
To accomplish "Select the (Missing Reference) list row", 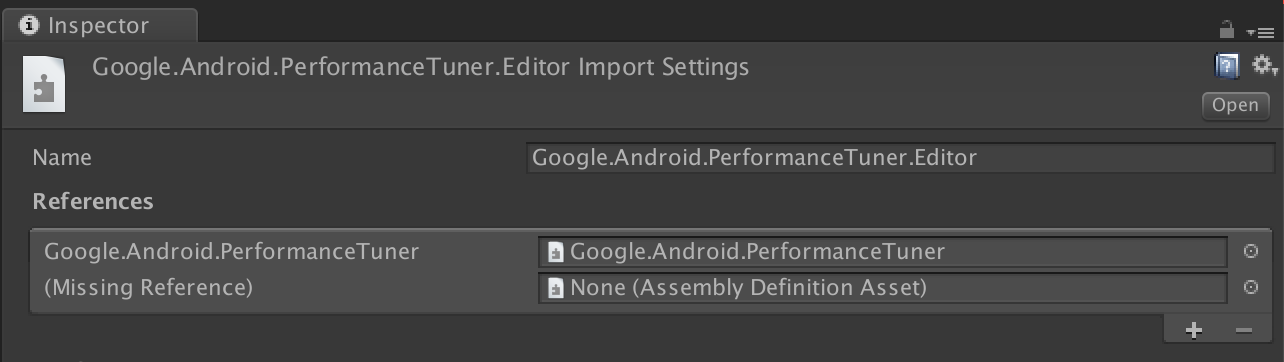I will (650, 288).
